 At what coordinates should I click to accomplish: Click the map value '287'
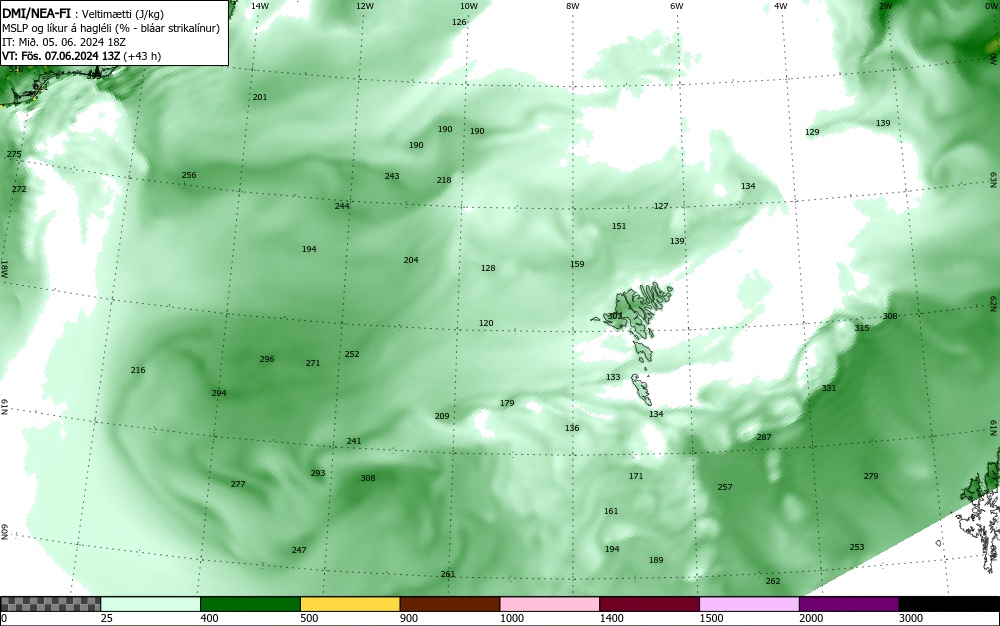[x=764, y=437]
